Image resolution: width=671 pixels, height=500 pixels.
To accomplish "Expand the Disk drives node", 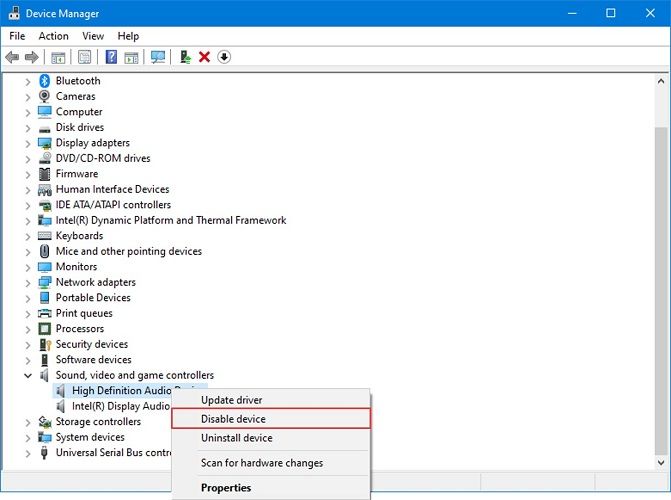I will pyautogui.click(x=28, y=128).
